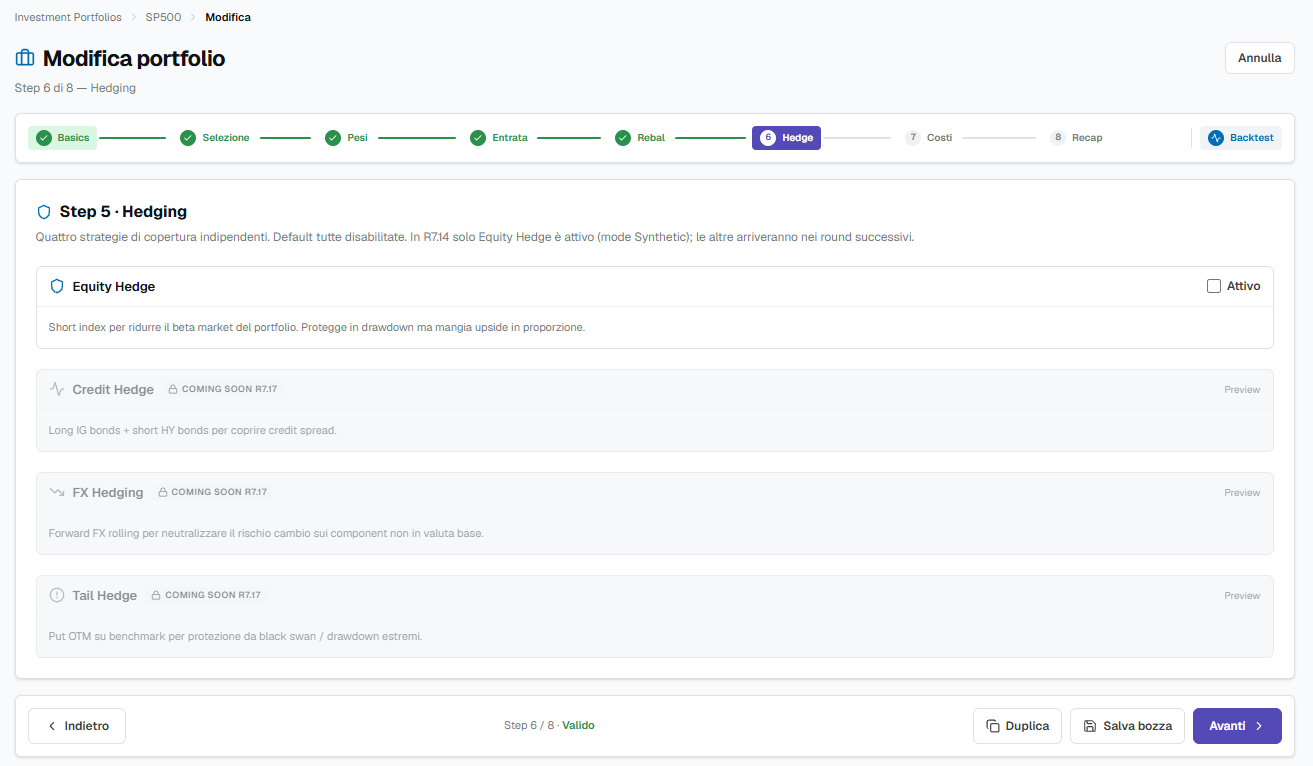Screen dimensions: 1313x766
Task: Click the briefcase icon beside Modifica portfolio
Action: click(x=25, y=58)
